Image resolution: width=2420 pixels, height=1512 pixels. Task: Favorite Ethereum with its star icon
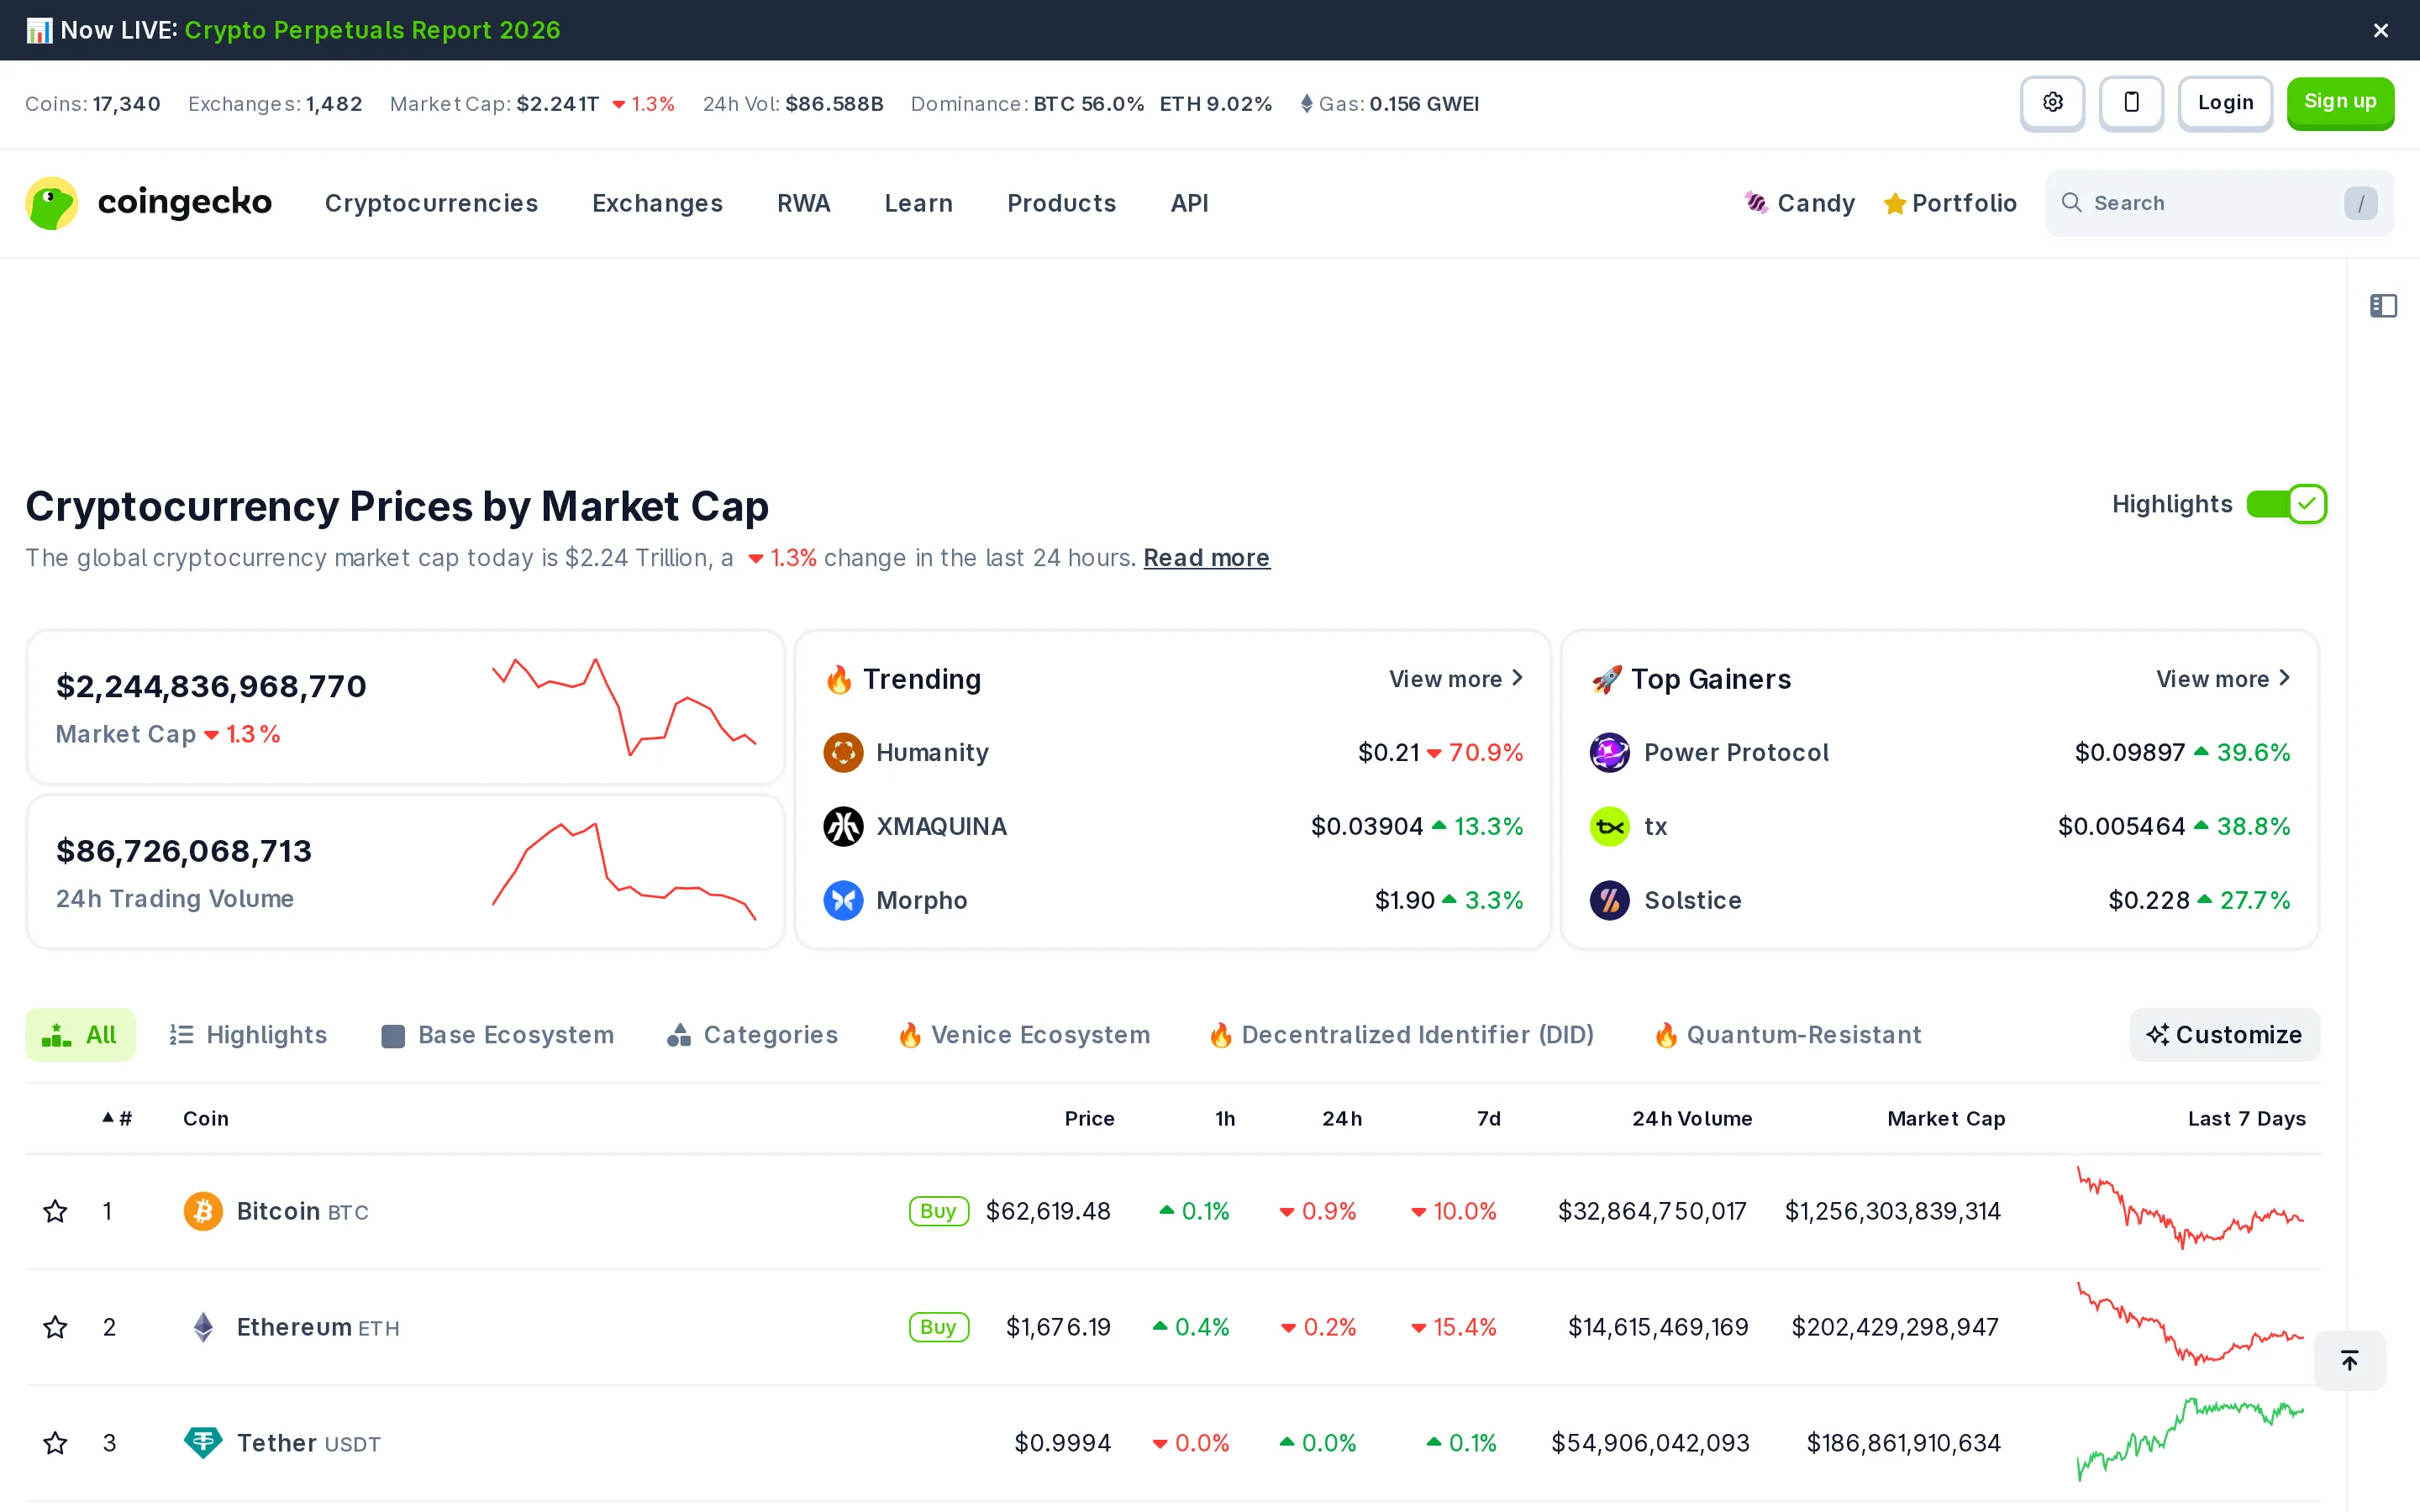coord(55,1328)
